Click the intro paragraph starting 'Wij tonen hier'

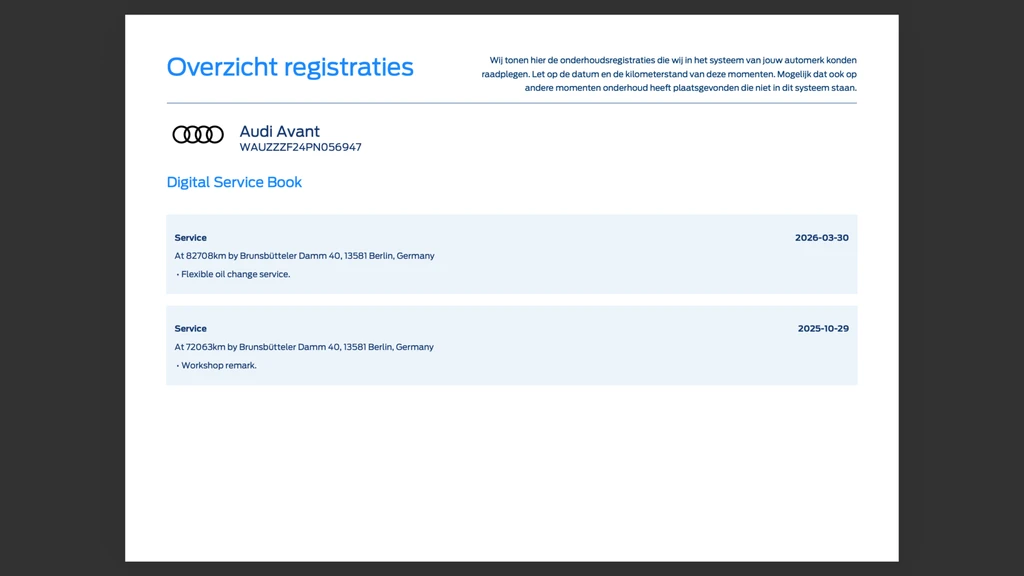(669, 74)
